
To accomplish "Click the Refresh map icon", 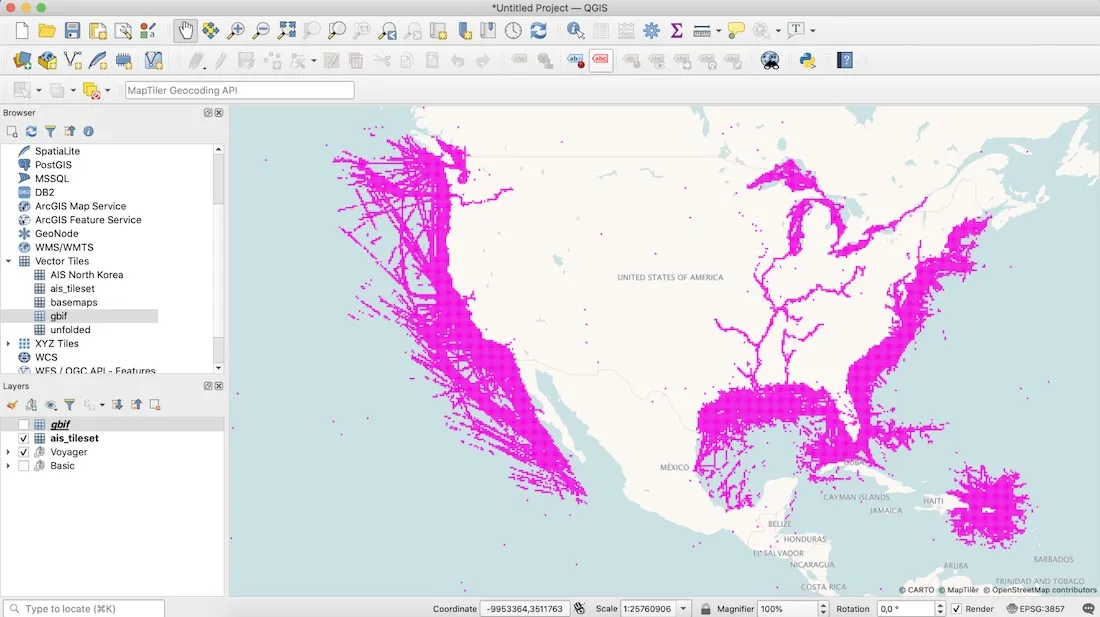I will click(539, 30).
